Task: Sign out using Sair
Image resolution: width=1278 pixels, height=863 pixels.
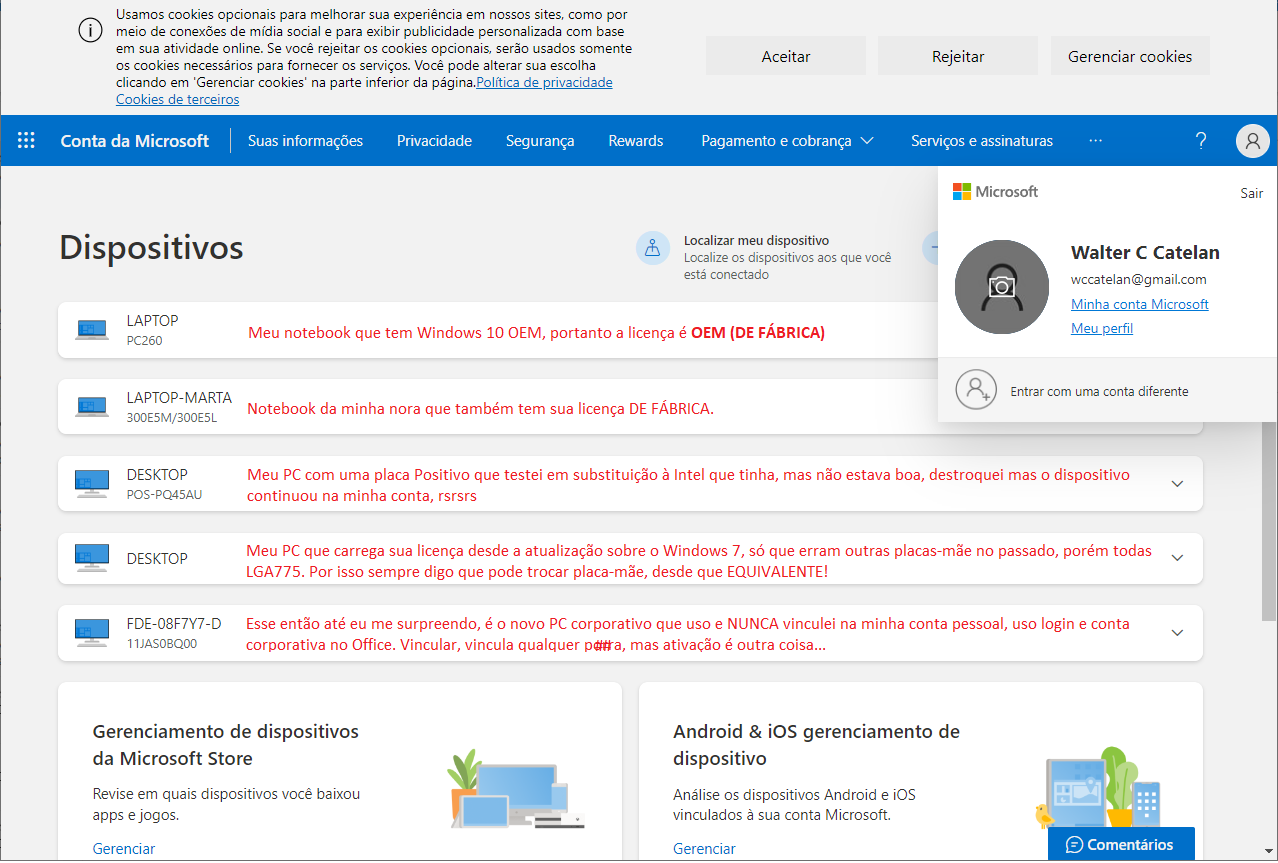Action: 1252,193
